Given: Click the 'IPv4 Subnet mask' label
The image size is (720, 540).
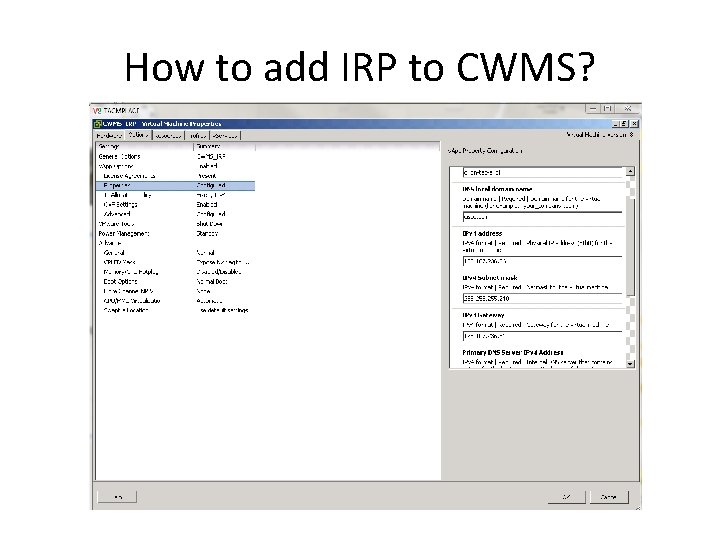Looking at the screenshot, I should [x=490, y=278].
